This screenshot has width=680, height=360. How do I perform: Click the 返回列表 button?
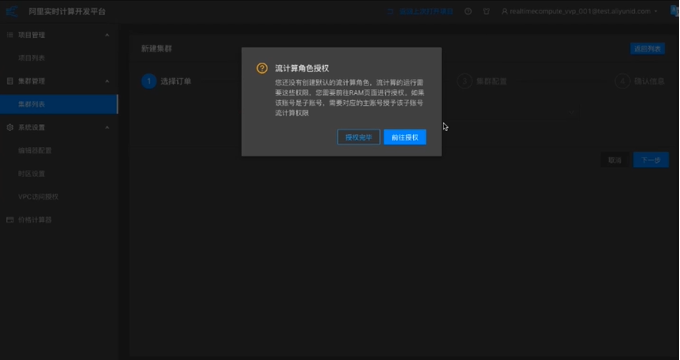coord(647,49)
